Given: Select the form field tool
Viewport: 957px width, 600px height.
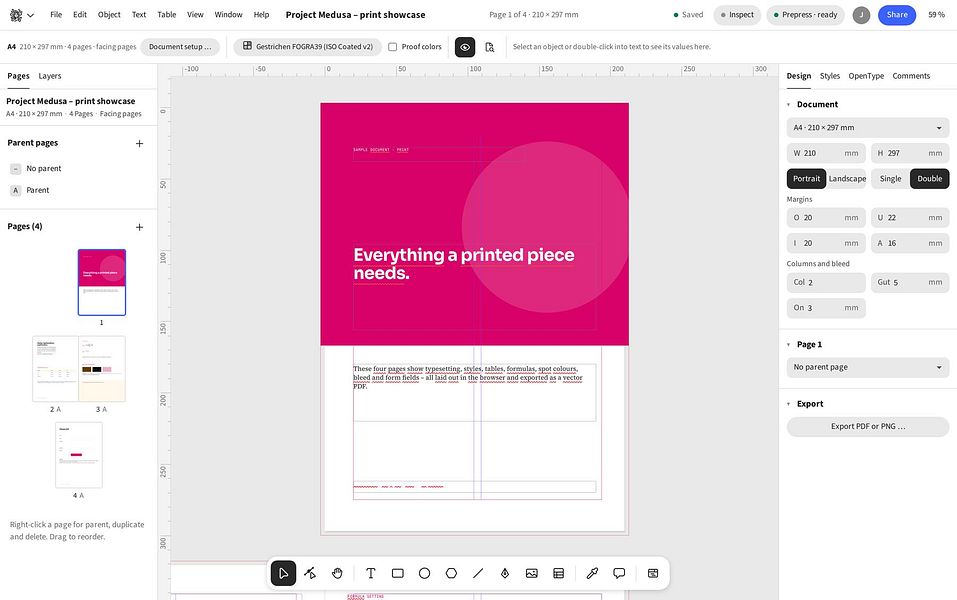Looking at the screenshot, I should (x=652, y=573).
